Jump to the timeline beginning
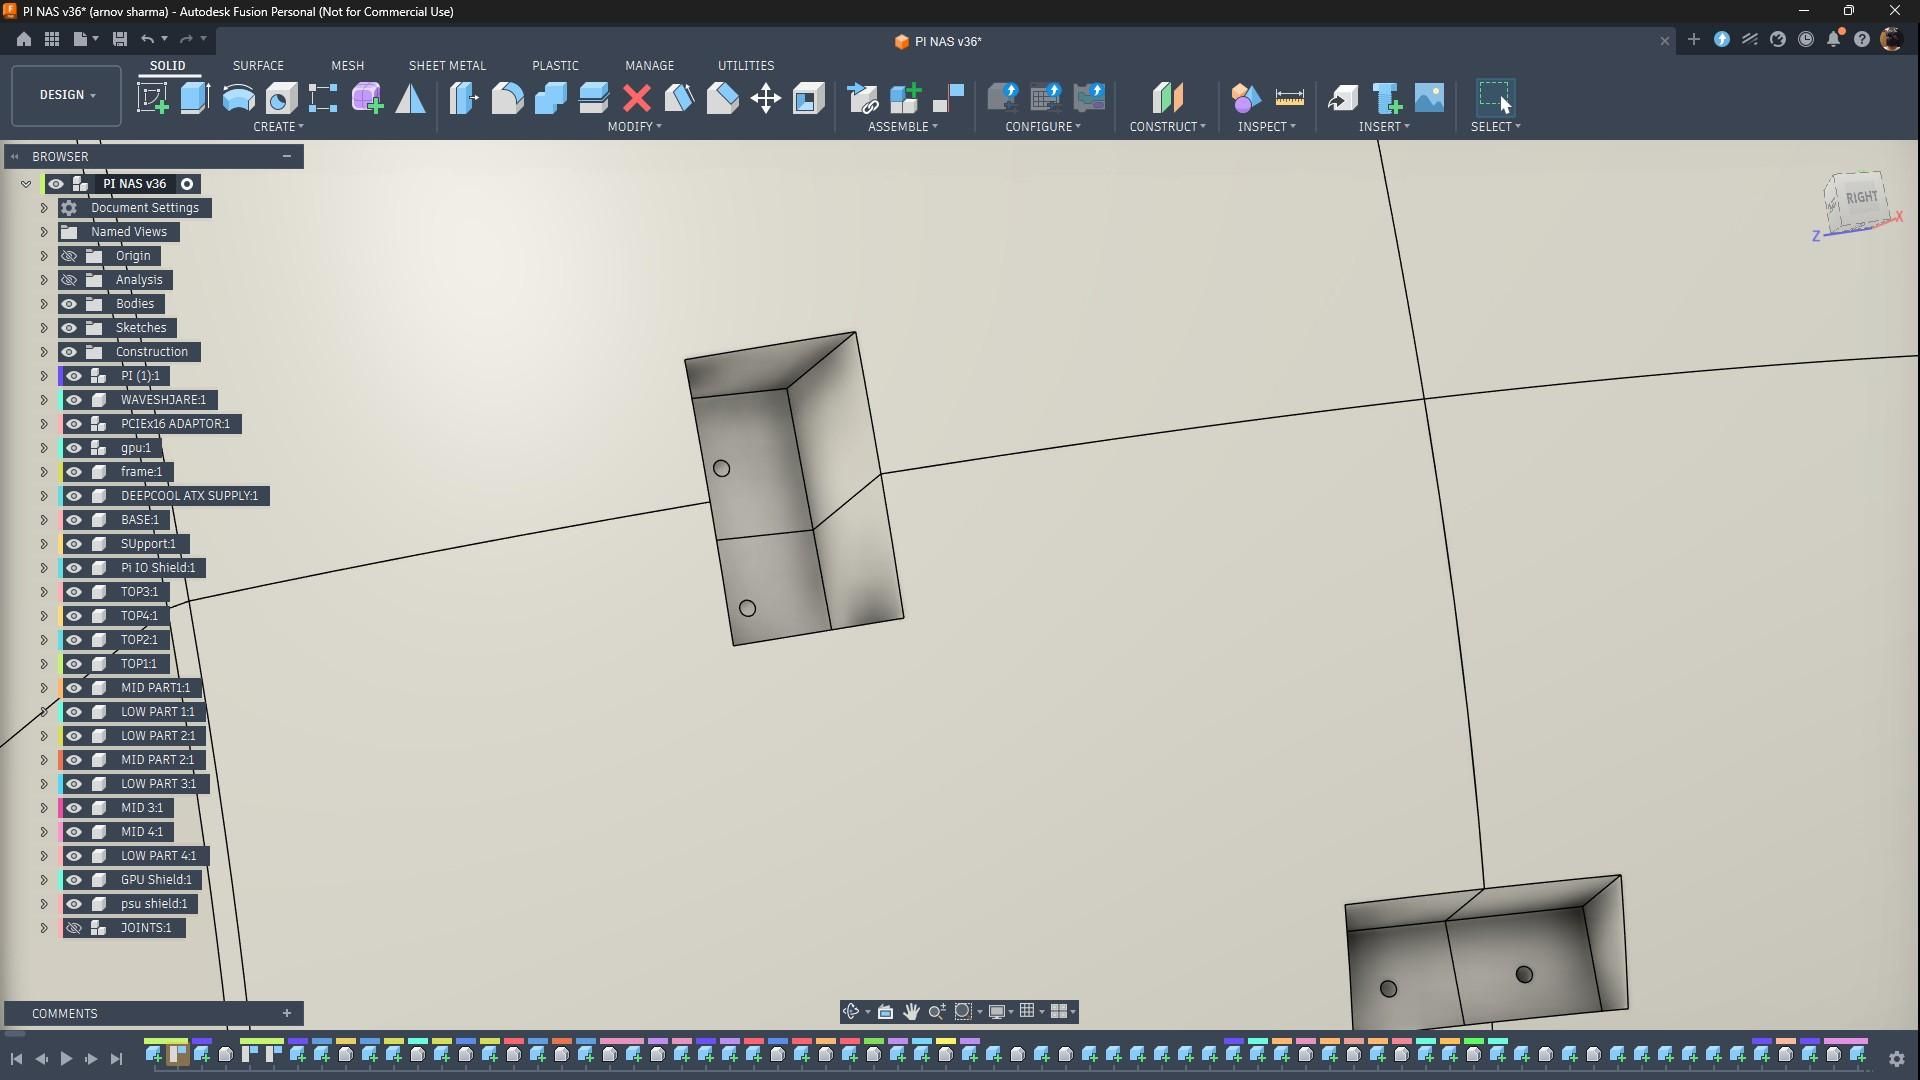Viewport: 1920px width, 1080px height. (x=16, y=1058)
